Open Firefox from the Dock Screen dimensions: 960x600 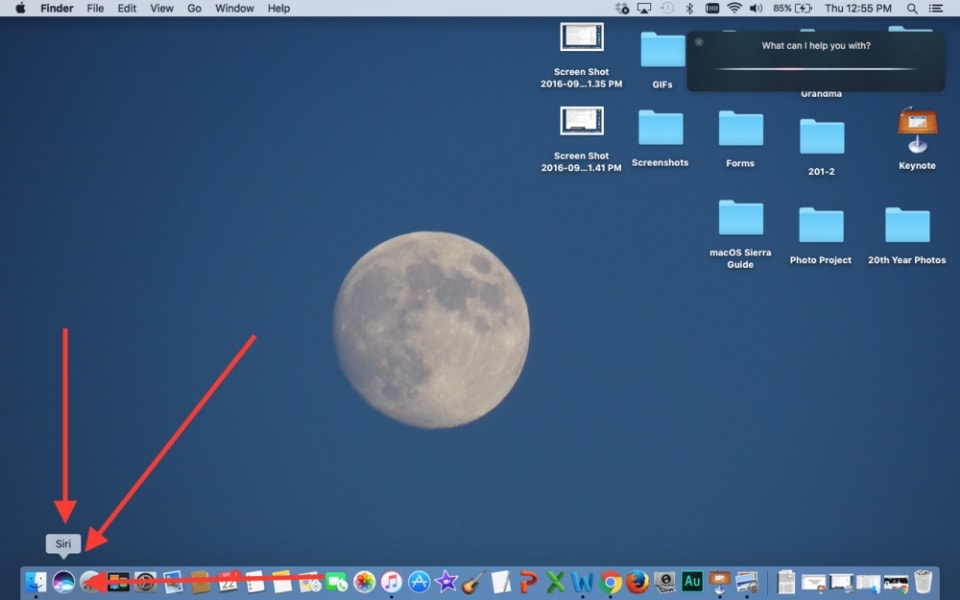[638, 582]
